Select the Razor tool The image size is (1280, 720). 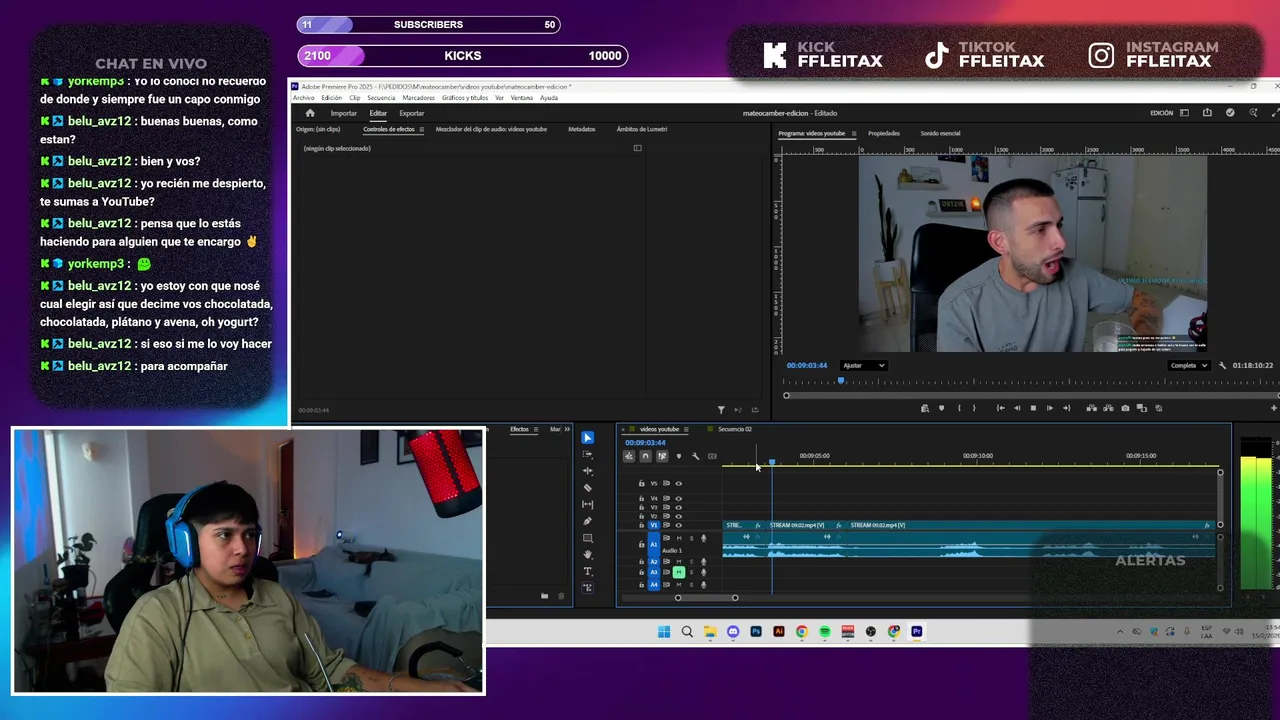point(588,488)
